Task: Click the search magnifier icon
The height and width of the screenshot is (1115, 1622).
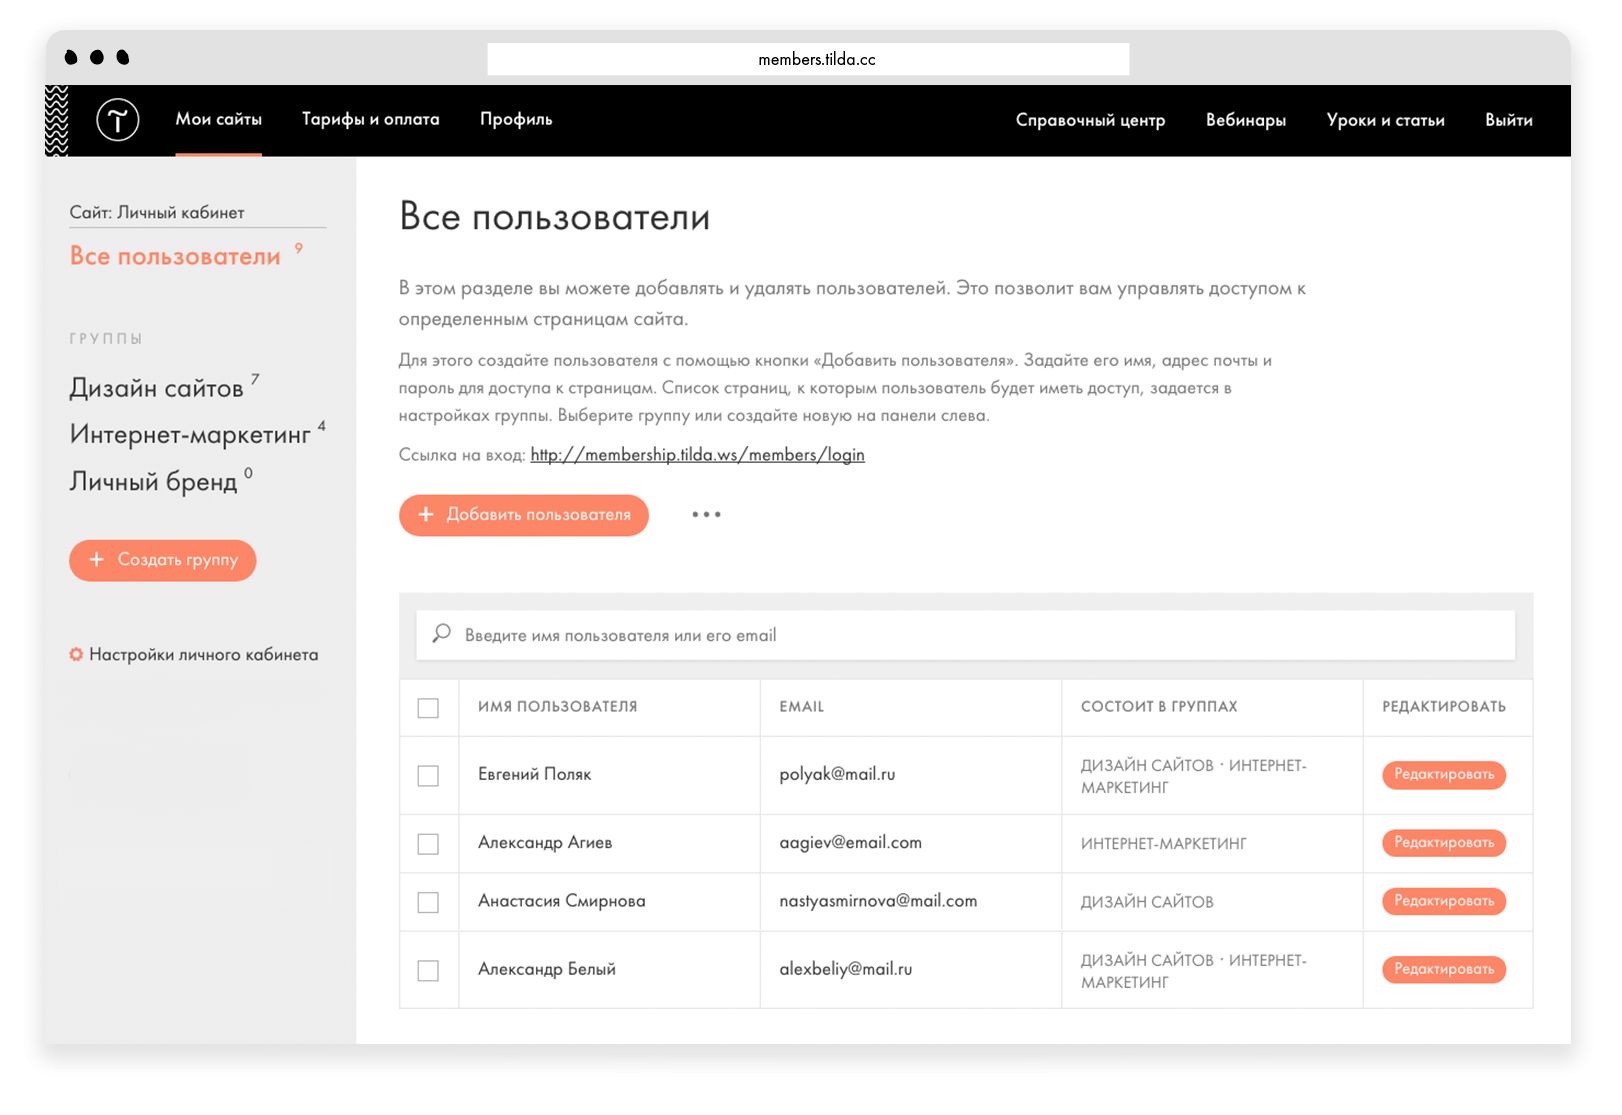Action: (441, 634)
